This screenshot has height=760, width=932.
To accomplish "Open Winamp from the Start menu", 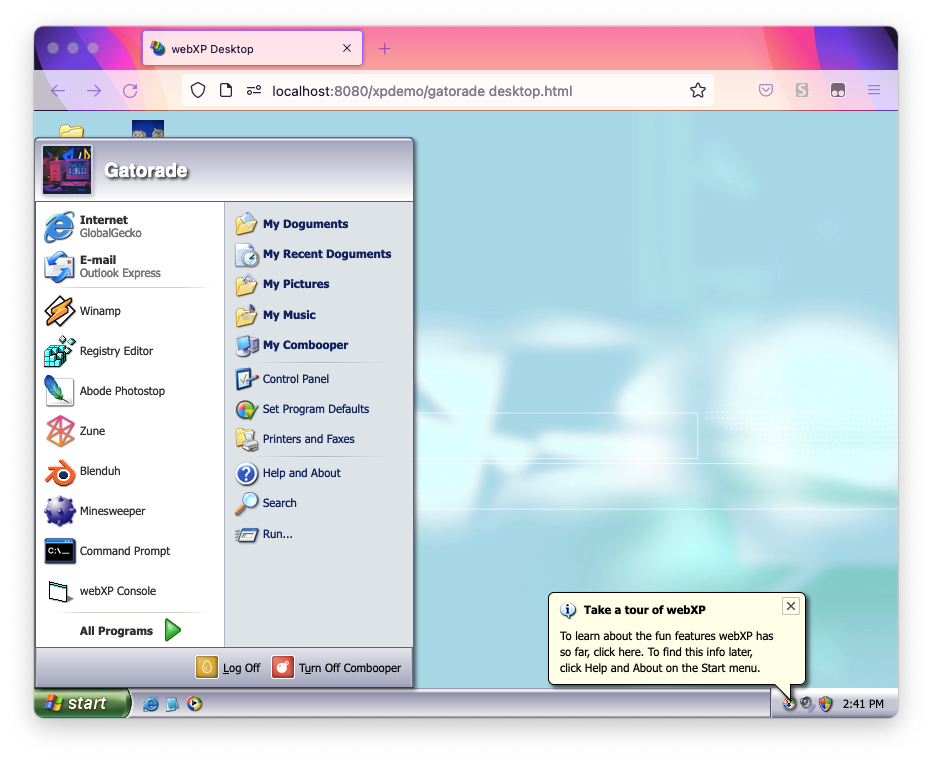I will [x=100, y=311].
